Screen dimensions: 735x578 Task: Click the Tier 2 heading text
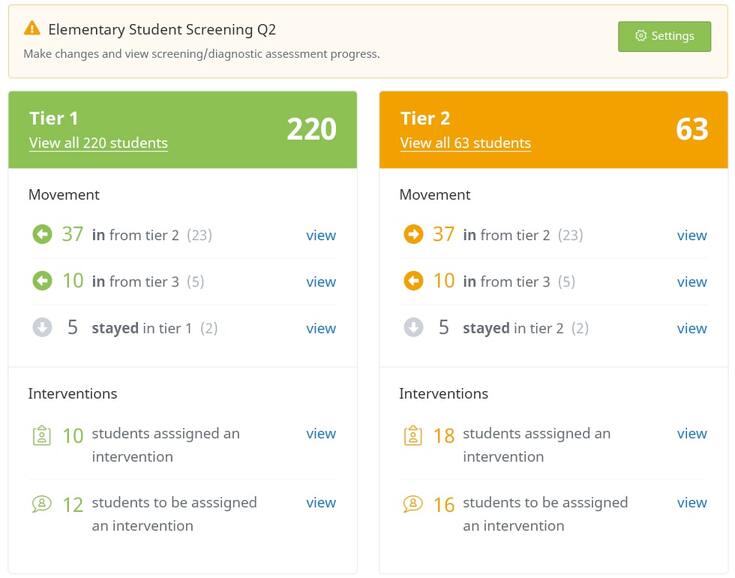425,118
